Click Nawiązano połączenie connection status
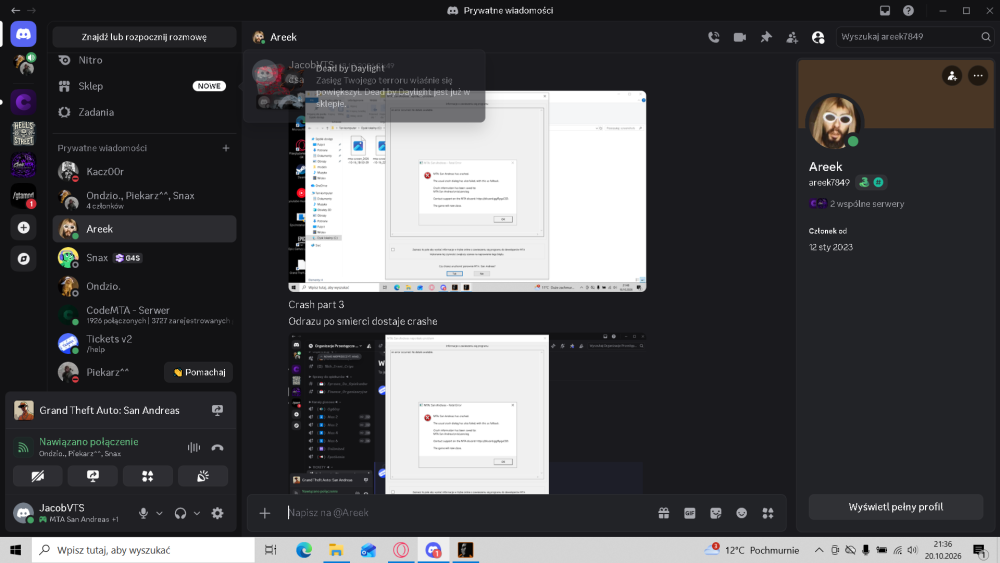This screenshot has width=1000, height=563. point(89,442)
